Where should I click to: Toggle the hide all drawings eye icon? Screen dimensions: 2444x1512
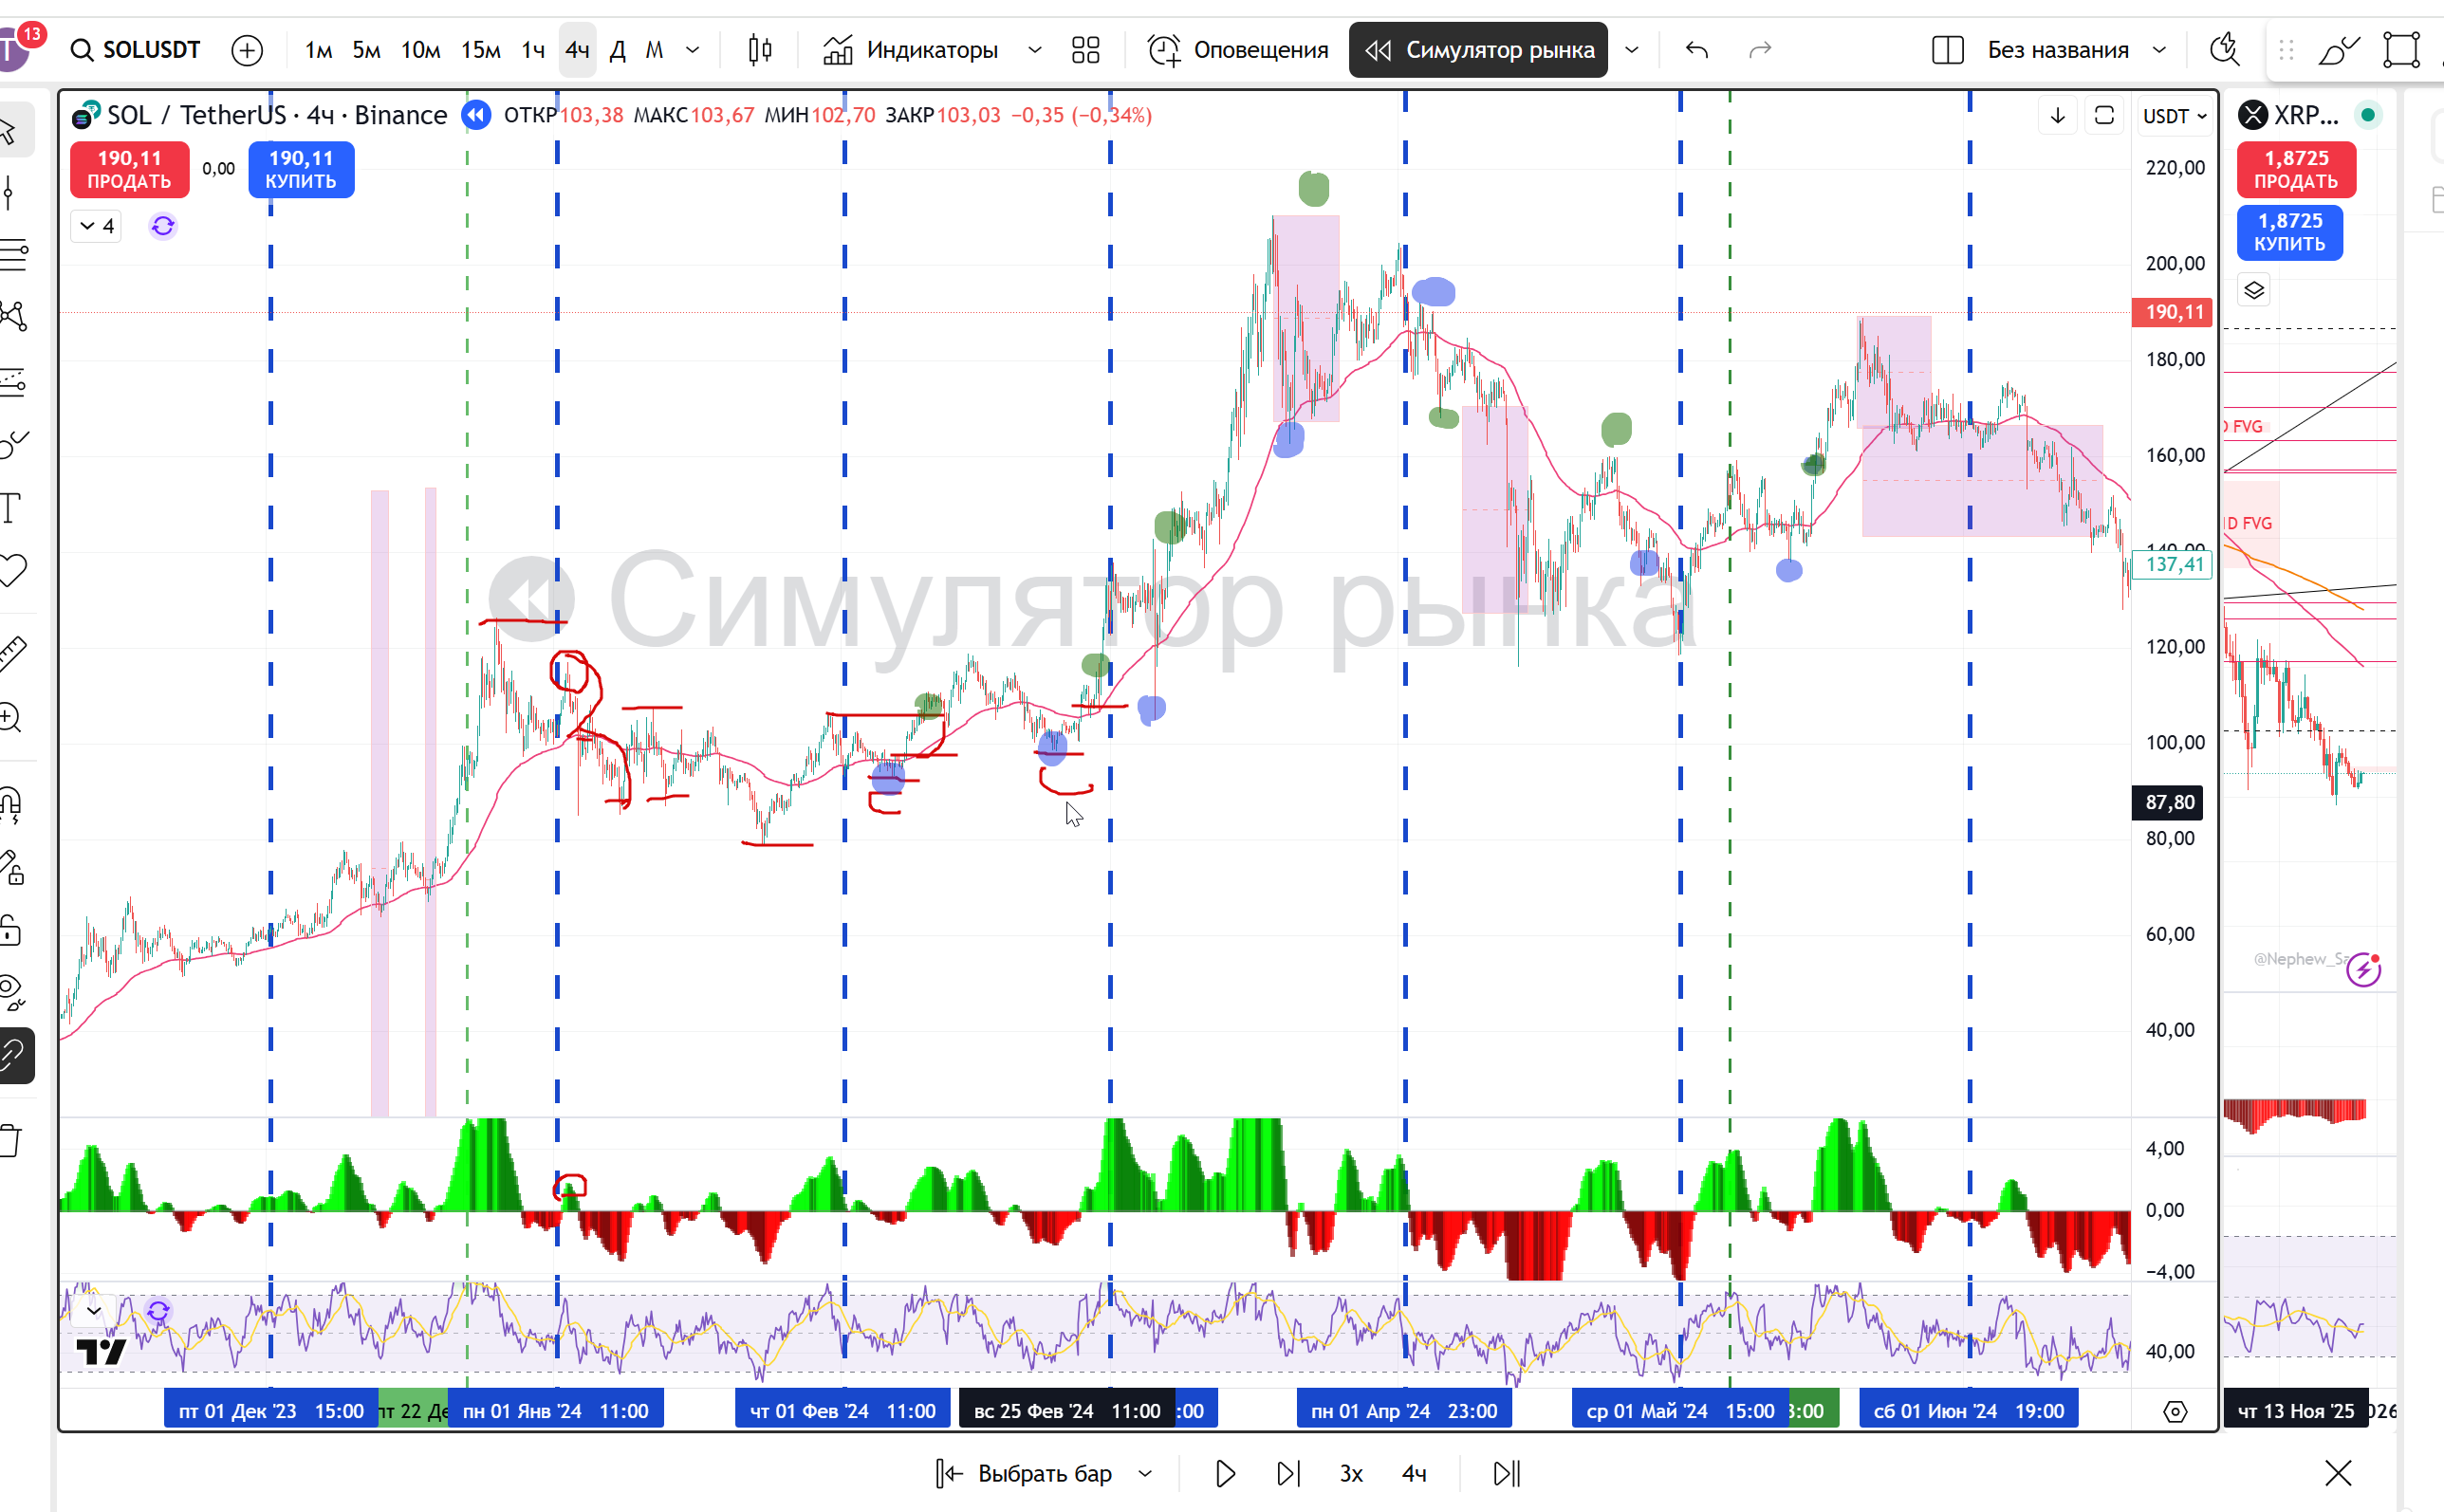(x=12, y=992)
